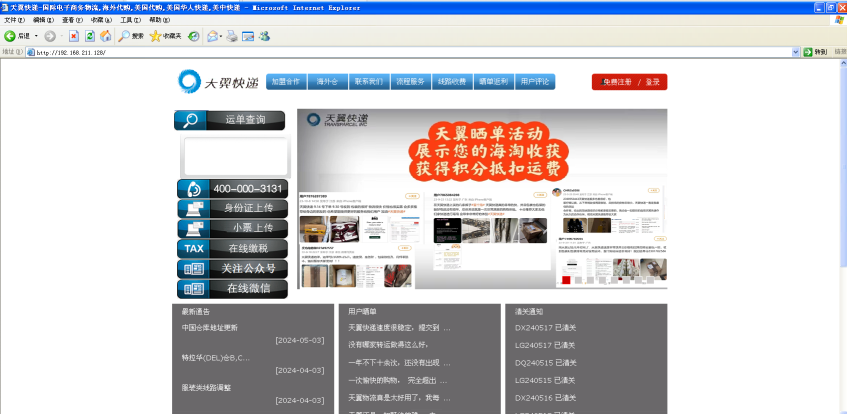Open the 编辑 (Edit) menu
Image resolution: width=847 pixels, height=414 pixels.
(43, 20)
